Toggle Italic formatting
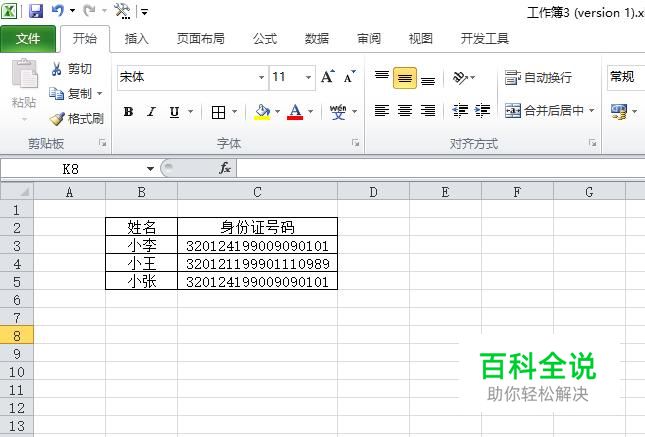Screen dimensions: 645x437 151,112
